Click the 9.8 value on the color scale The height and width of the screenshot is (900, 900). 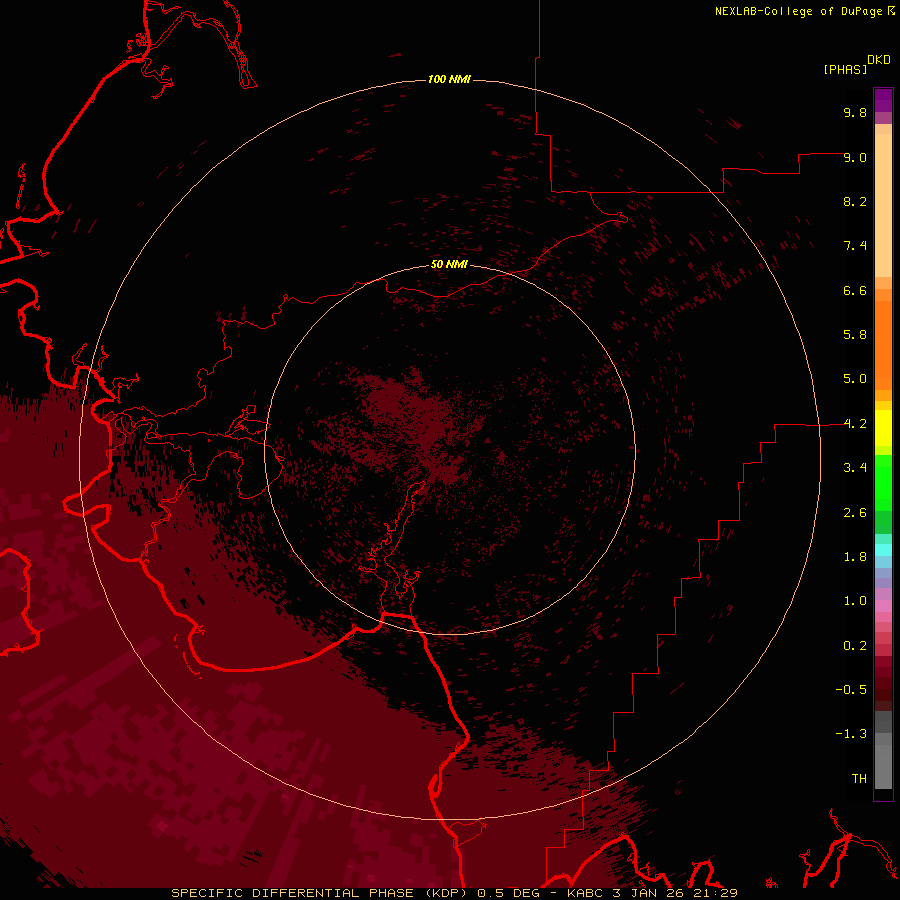coord(855,112)
